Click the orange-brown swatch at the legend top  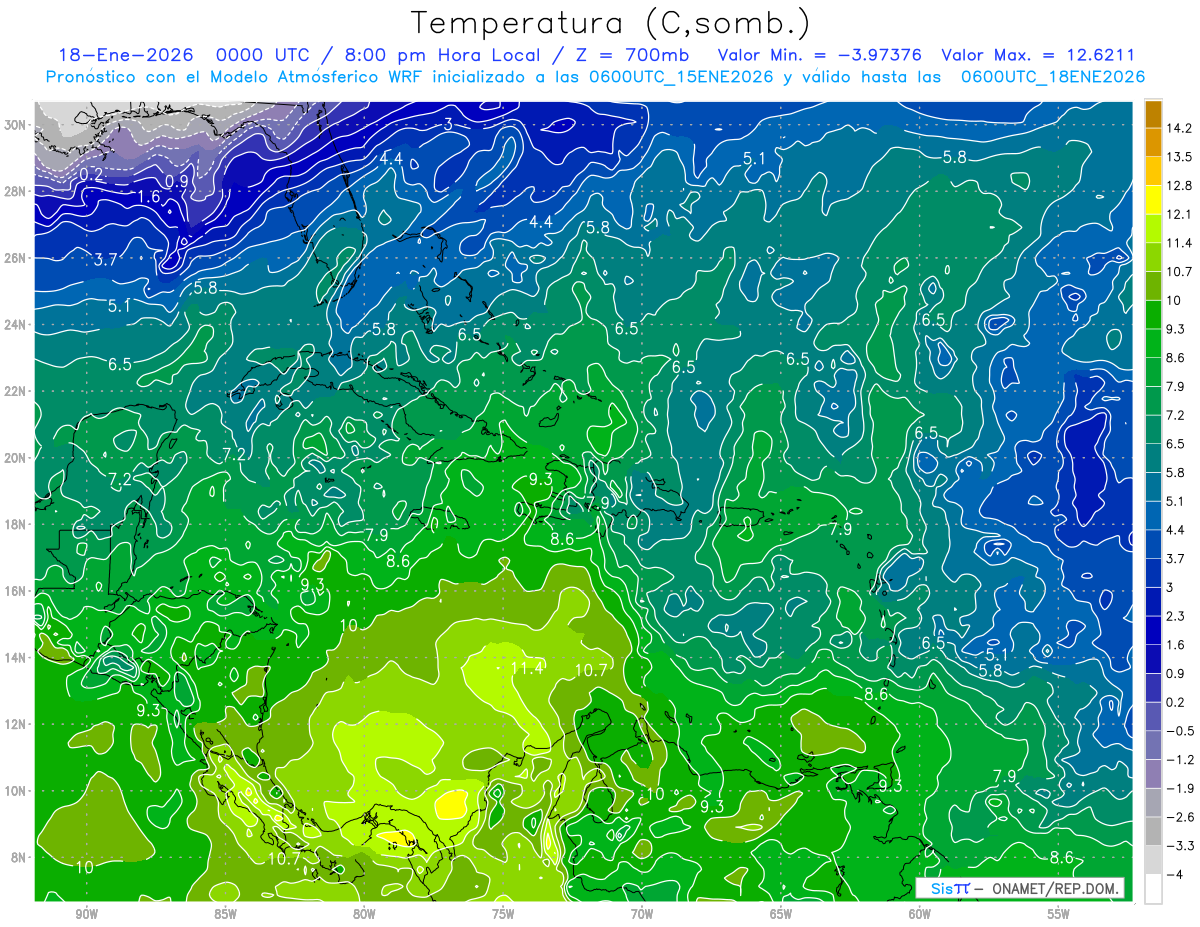click(x=1153, y=114)
